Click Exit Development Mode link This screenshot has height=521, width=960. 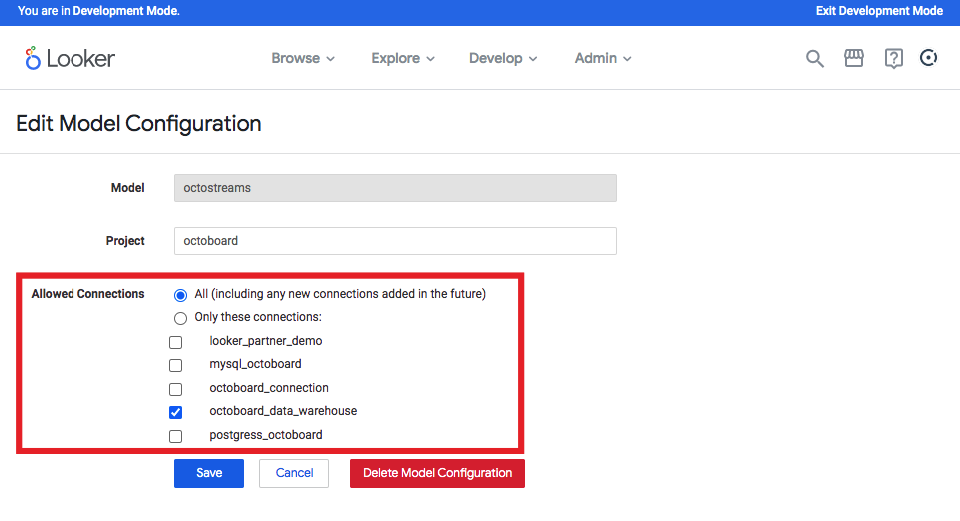point(879,11)
